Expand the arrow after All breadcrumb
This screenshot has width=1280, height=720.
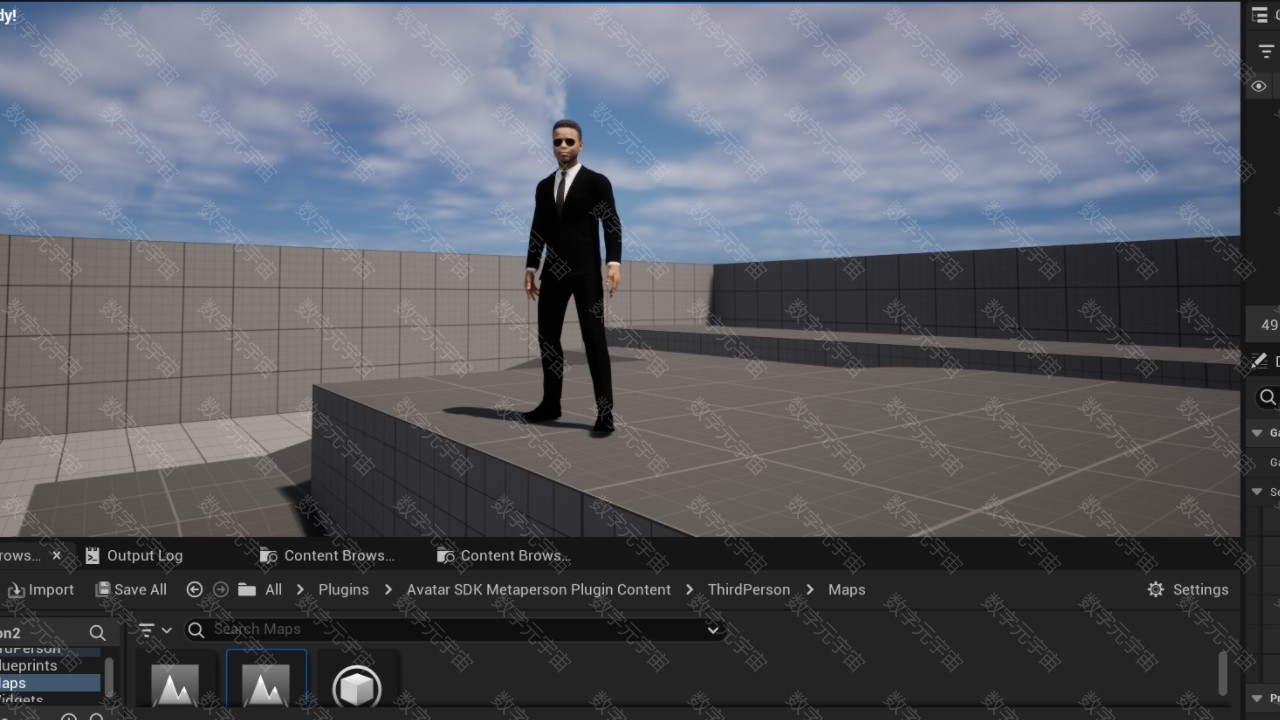(300, 590)
